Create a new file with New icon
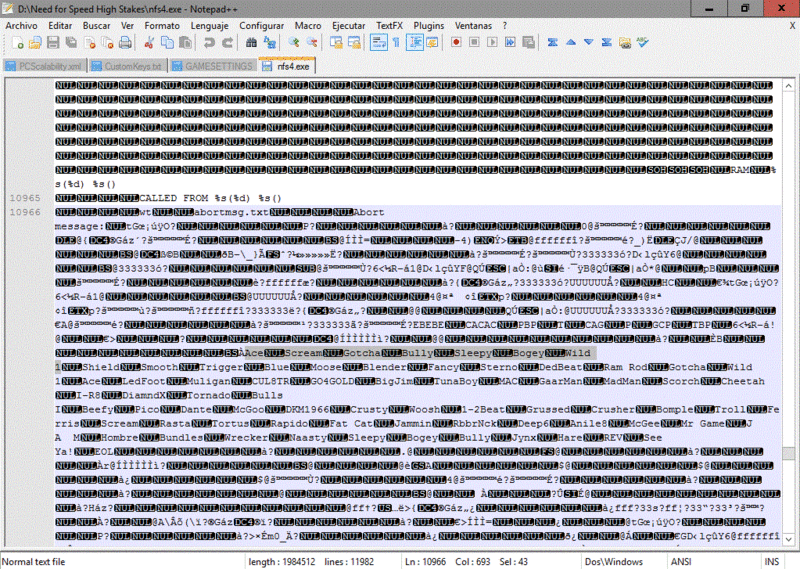Screen dimensions: 800x569 [x=17, y=43]
